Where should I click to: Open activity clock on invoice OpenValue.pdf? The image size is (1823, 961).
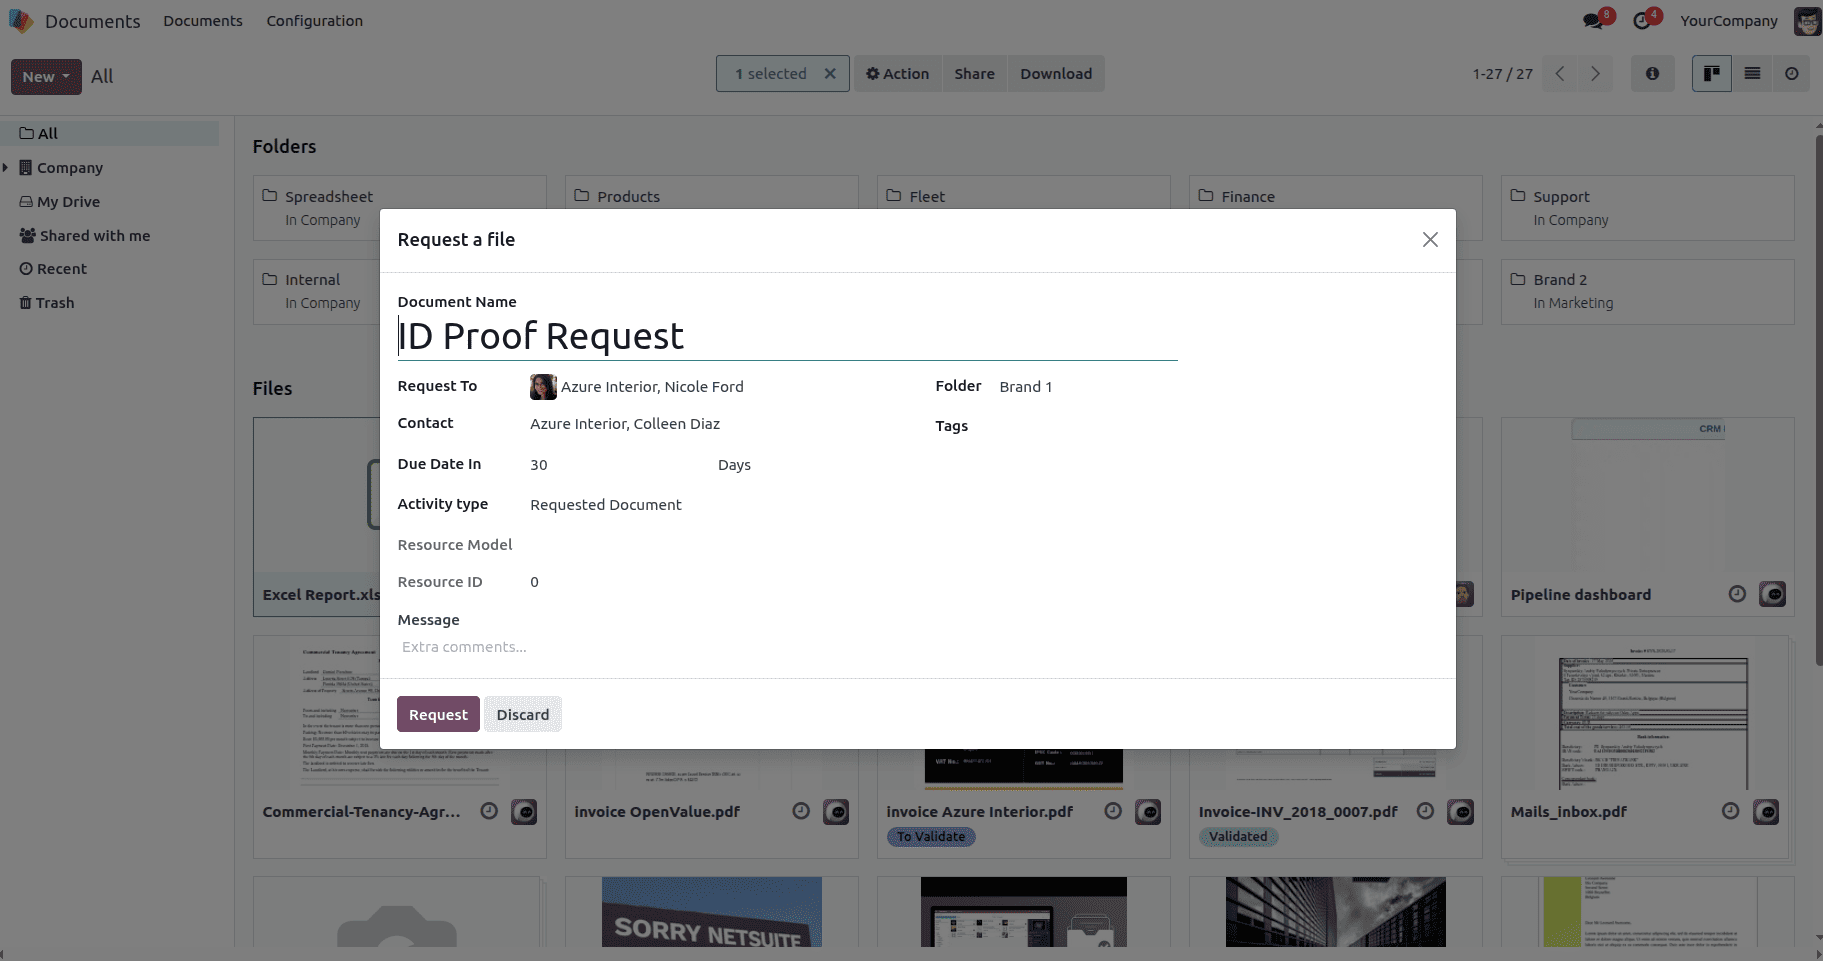801,811
